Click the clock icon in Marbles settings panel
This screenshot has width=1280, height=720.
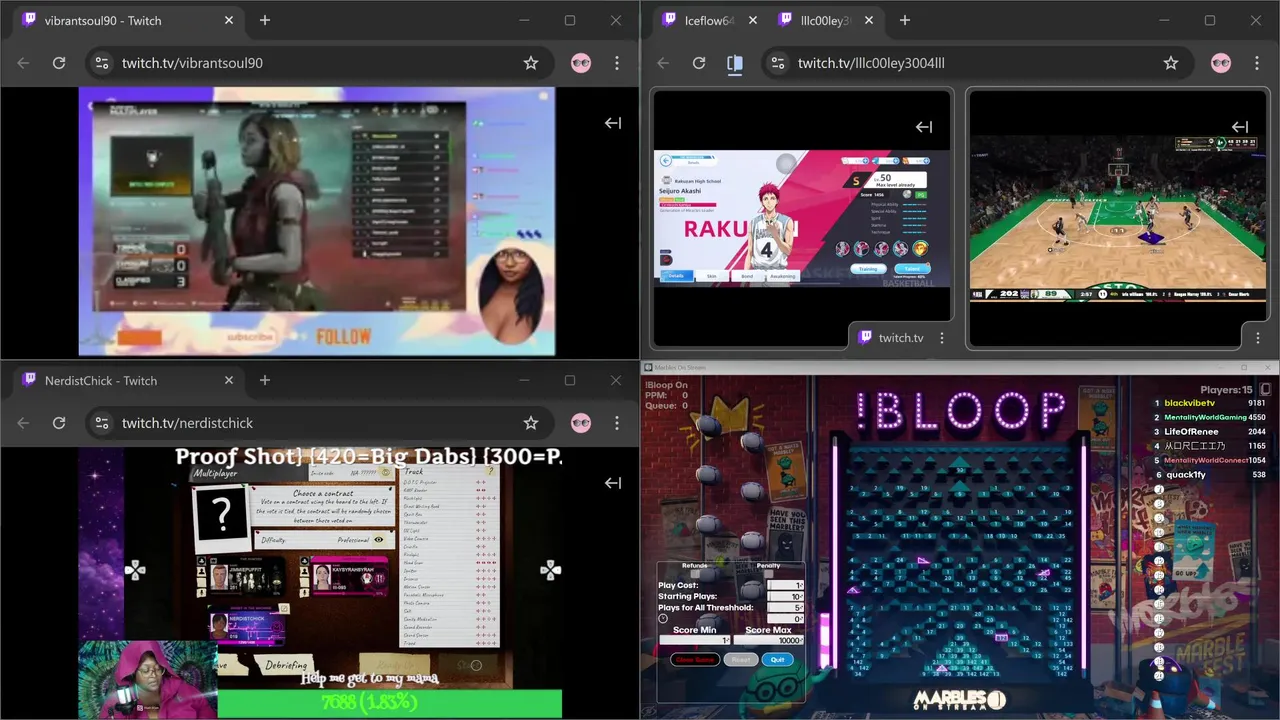pos(663,618)
